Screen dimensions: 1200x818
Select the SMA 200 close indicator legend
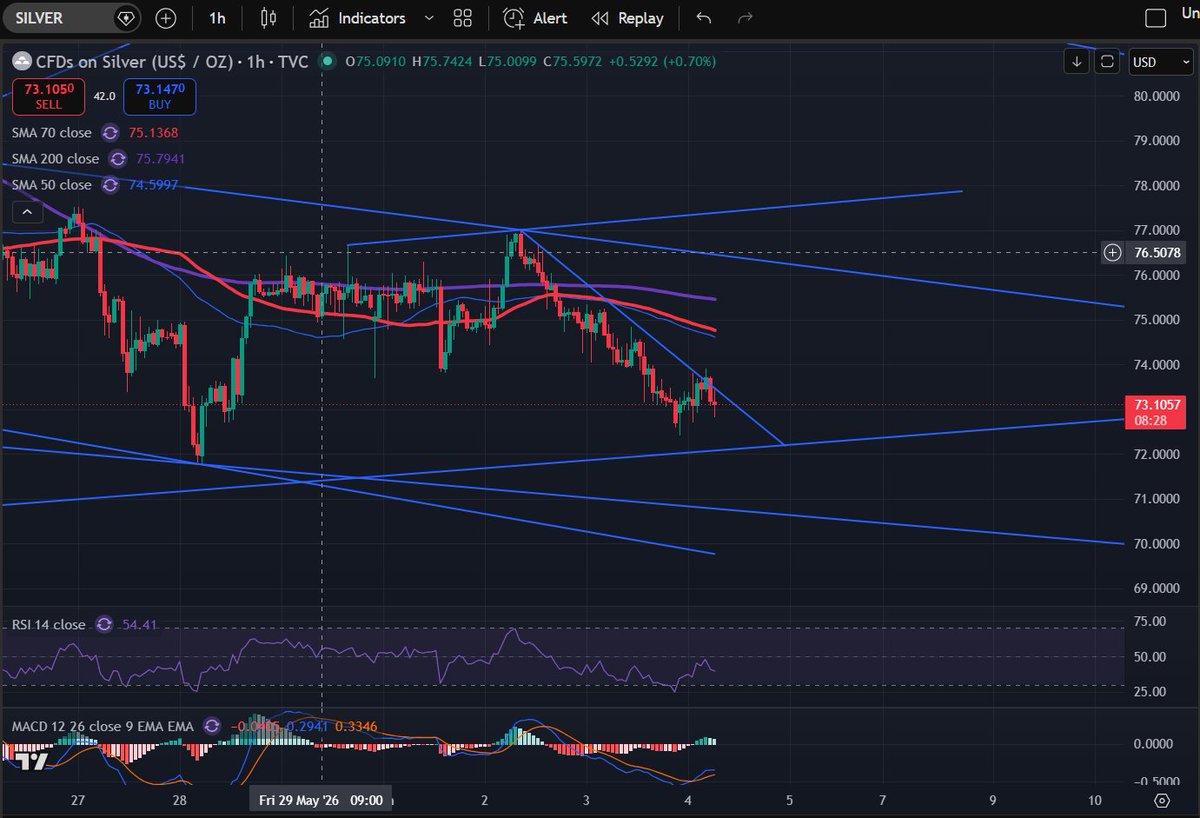[55, 158]
